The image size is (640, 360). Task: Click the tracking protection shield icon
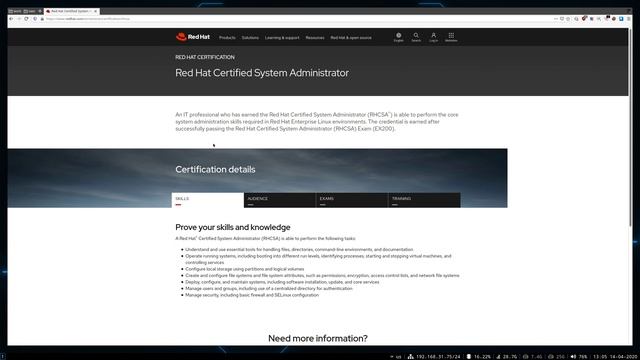35,19
